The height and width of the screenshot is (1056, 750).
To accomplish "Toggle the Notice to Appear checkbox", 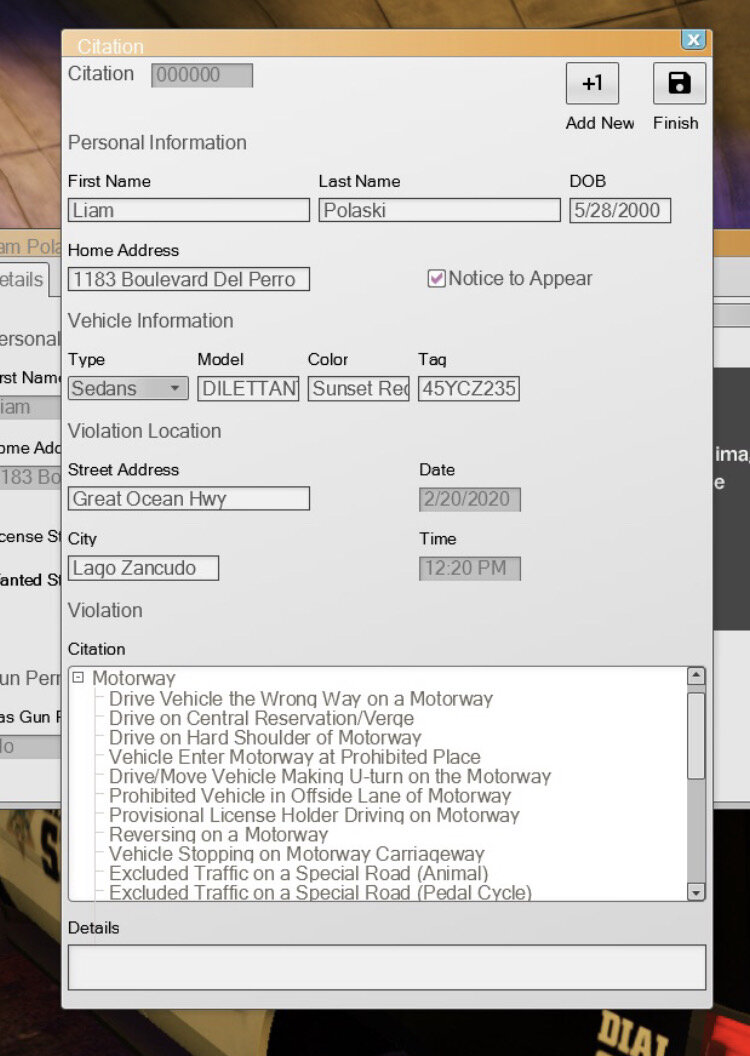I will tap(436, 279).
